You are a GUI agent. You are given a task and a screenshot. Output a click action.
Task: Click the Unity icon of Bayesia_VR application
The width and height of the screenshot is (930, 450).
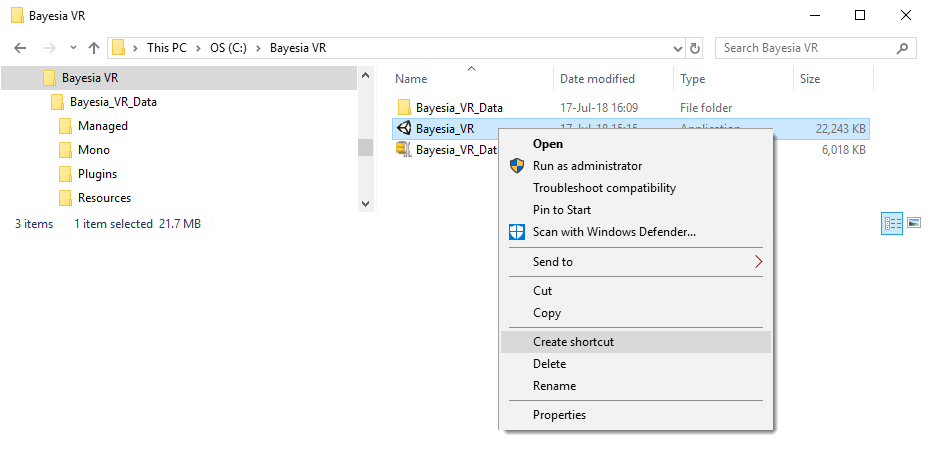[404, 128]
